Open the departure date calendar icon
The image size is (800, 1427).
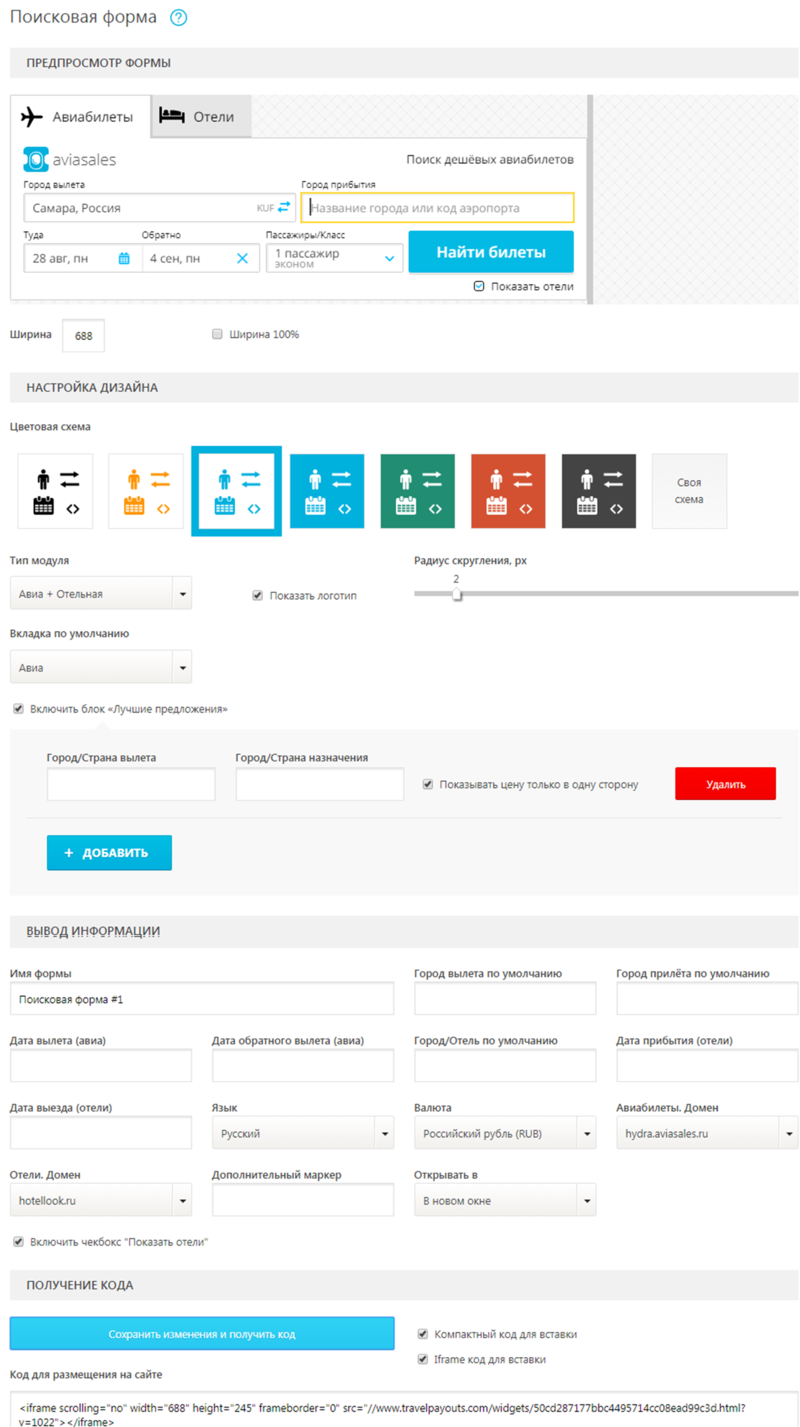coord(124,258)
